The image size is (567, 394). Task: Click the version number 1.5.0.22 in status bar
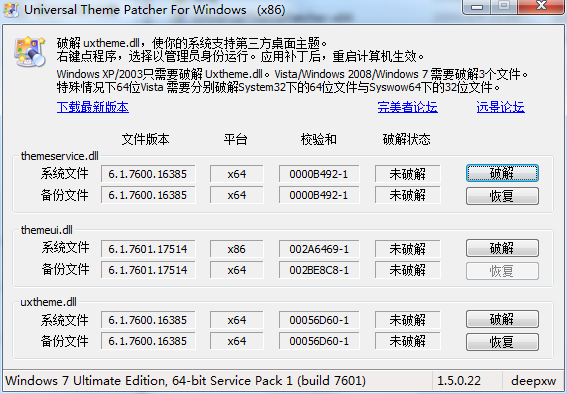tap(459, 381)
